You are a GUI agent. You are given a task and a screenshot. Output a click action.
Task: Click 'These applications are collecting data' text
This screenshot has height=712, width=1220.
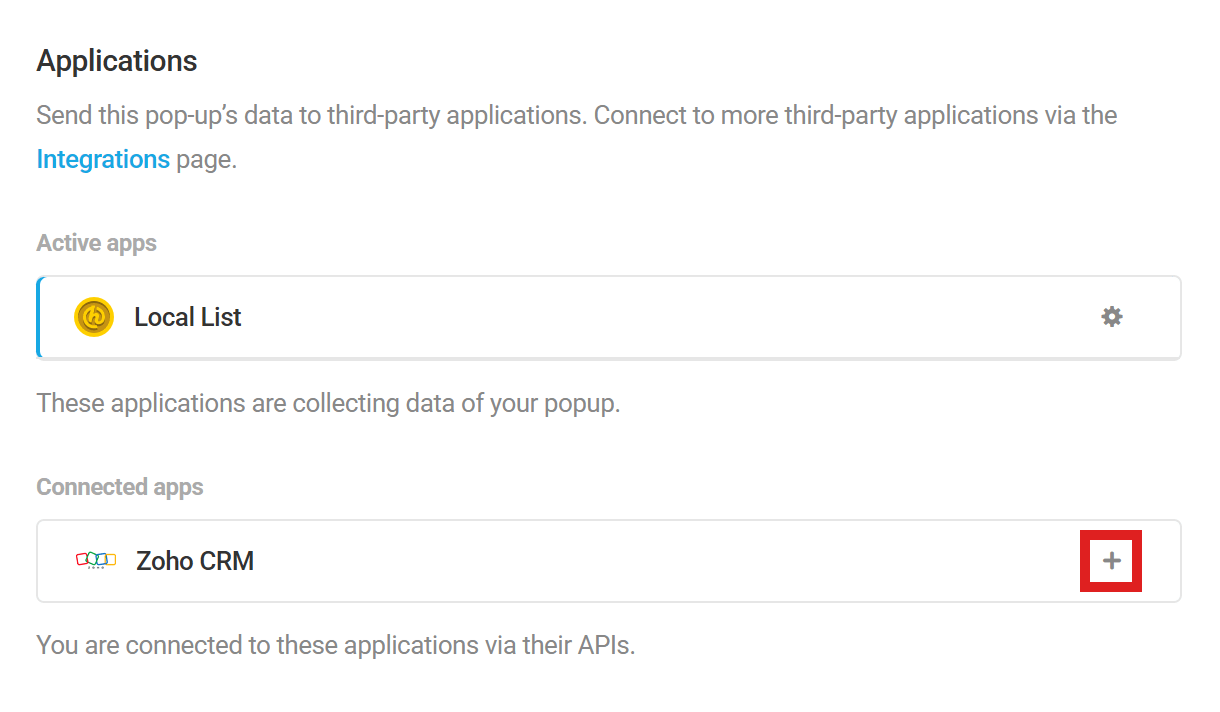click(329, 404)
